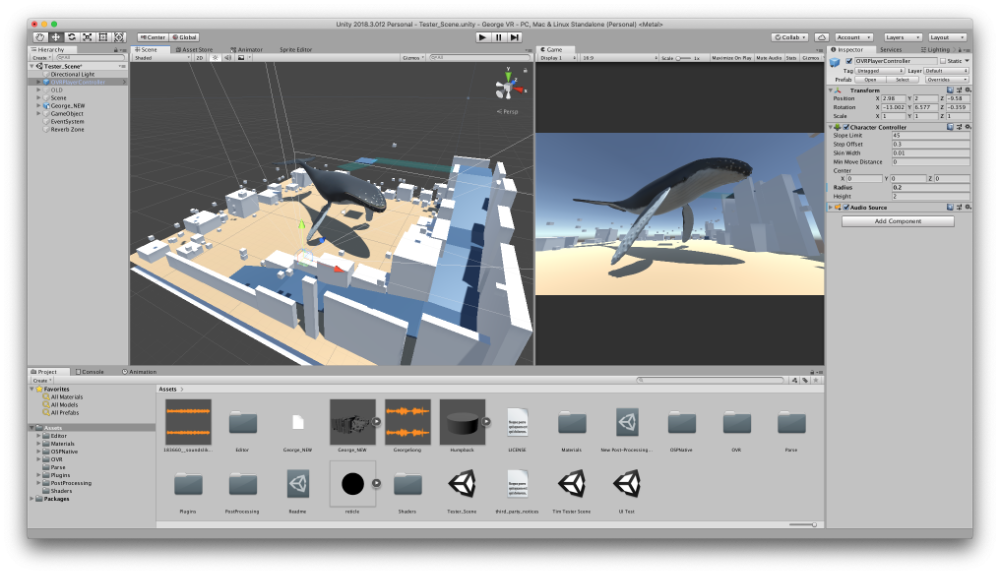Select the Move tool in the toolbar

pyautogui.click(x=56, y=37)
